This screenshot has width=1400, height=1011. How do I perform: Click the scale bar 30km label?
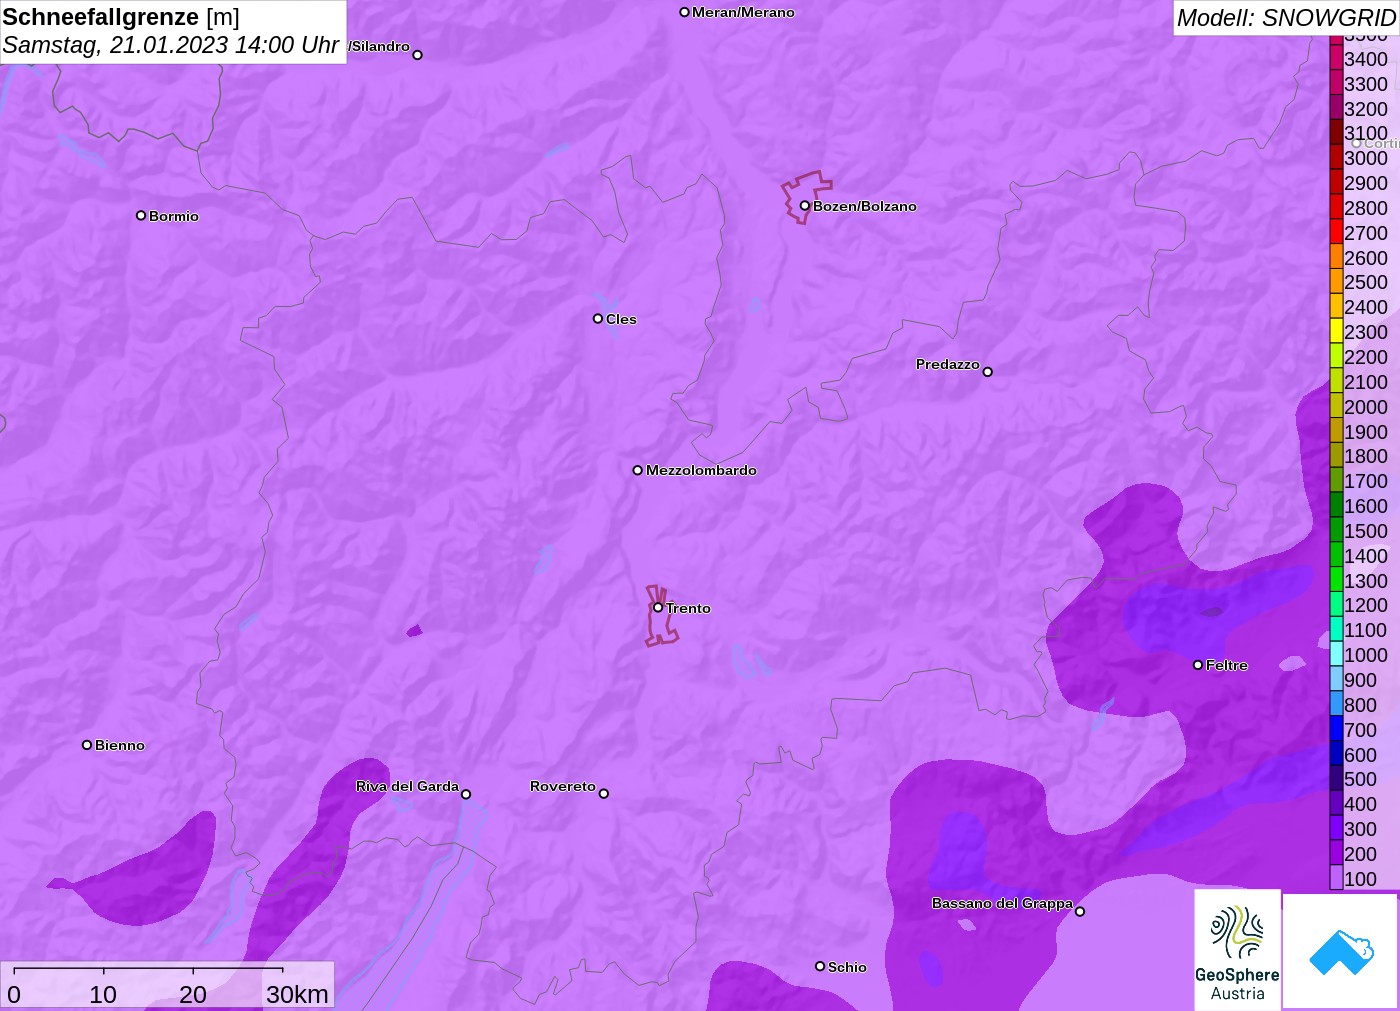tap(297, 994)
